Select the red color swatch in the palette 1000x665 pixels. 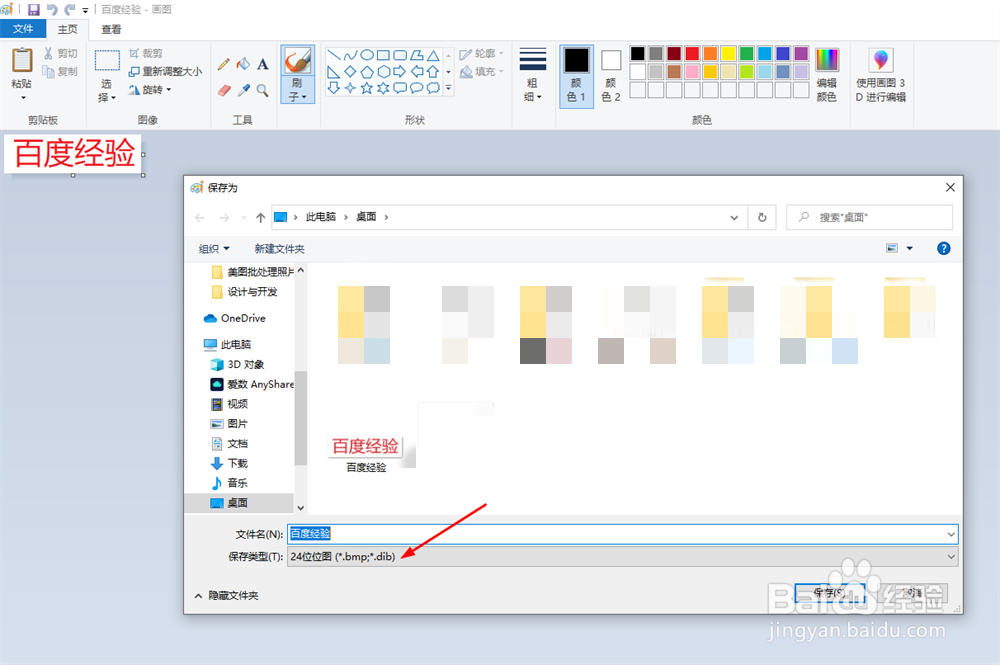point(692,52)
